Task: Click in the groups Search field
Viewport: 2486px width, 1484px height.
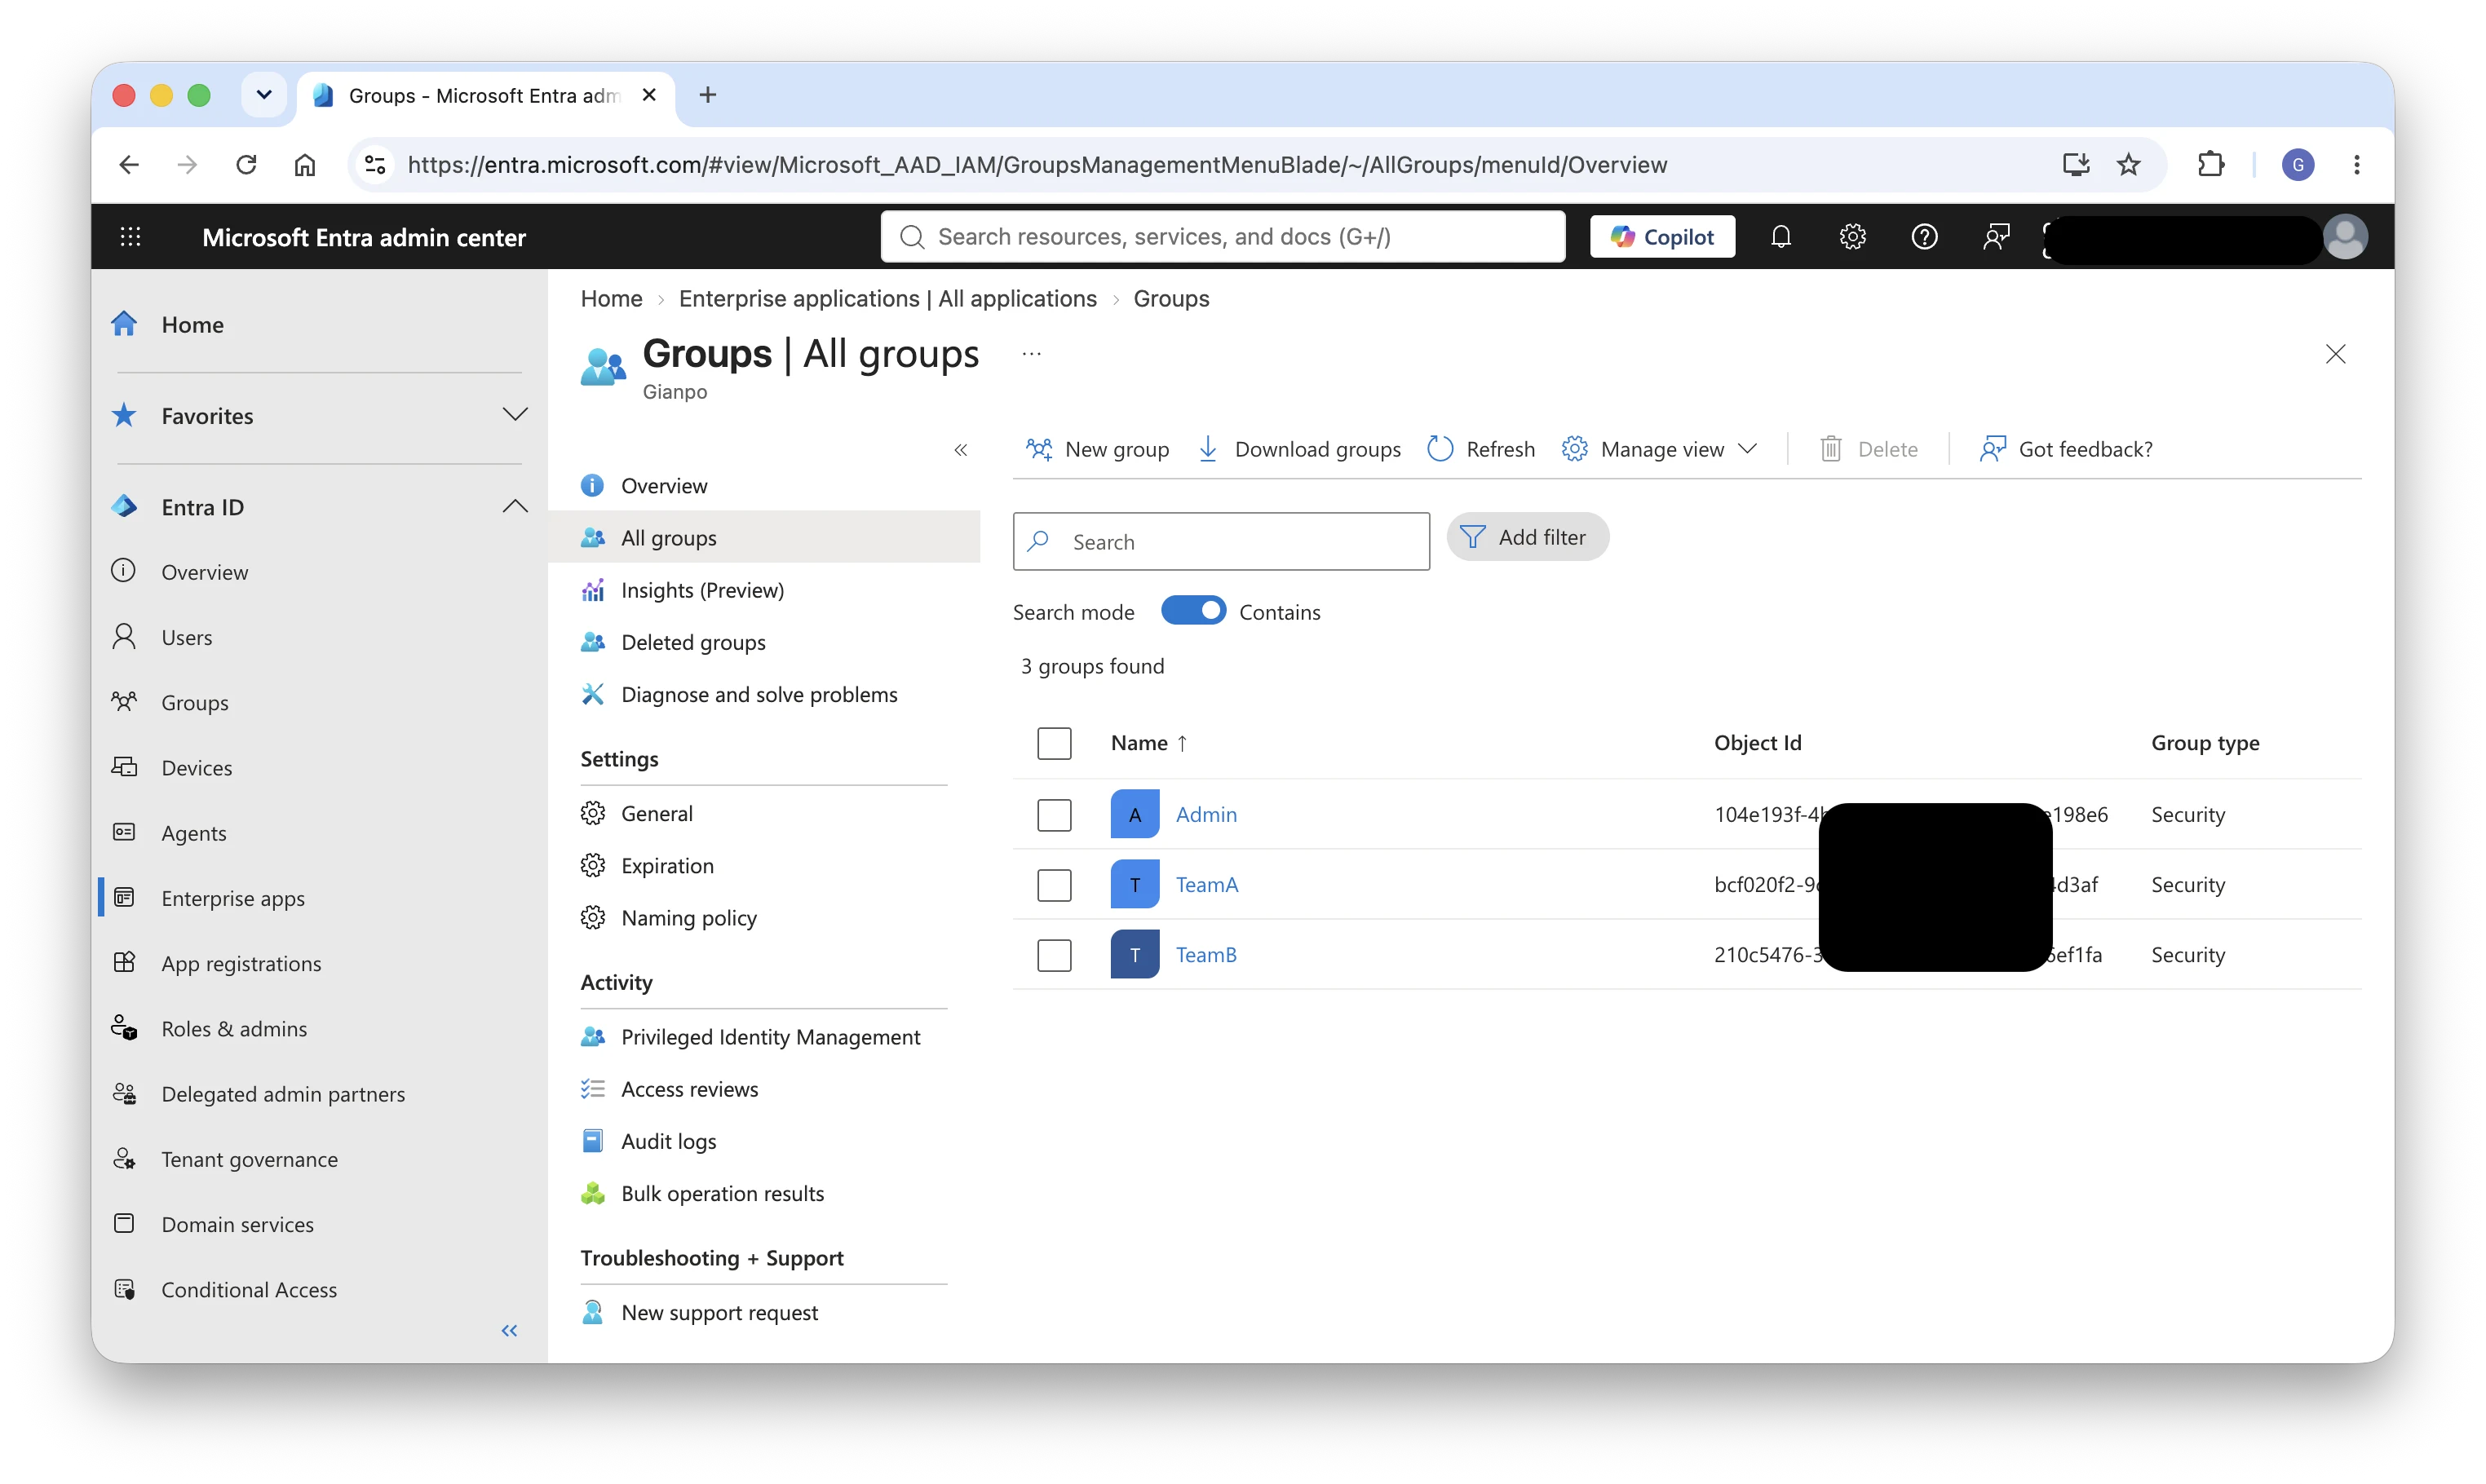Action: coord(1221,541)
